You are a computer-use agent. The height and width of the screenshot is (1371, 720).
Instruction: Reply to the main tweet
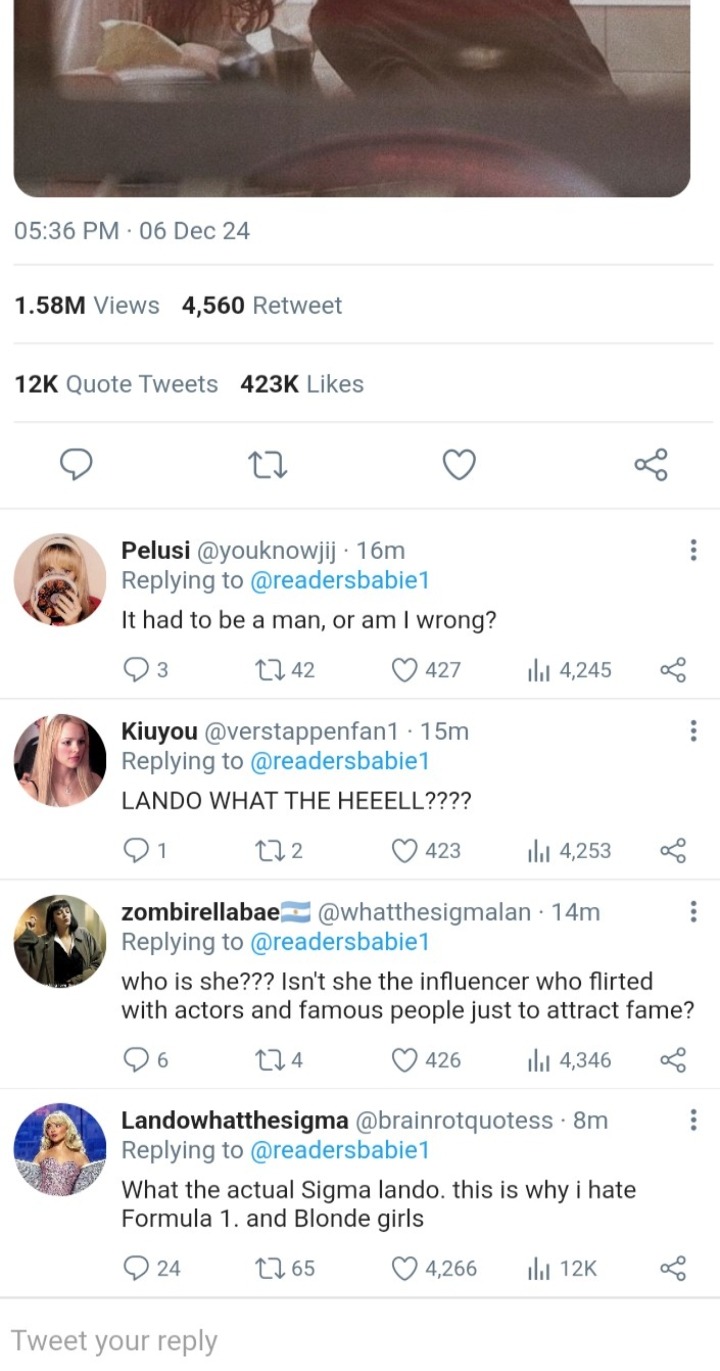pos(77,465)
